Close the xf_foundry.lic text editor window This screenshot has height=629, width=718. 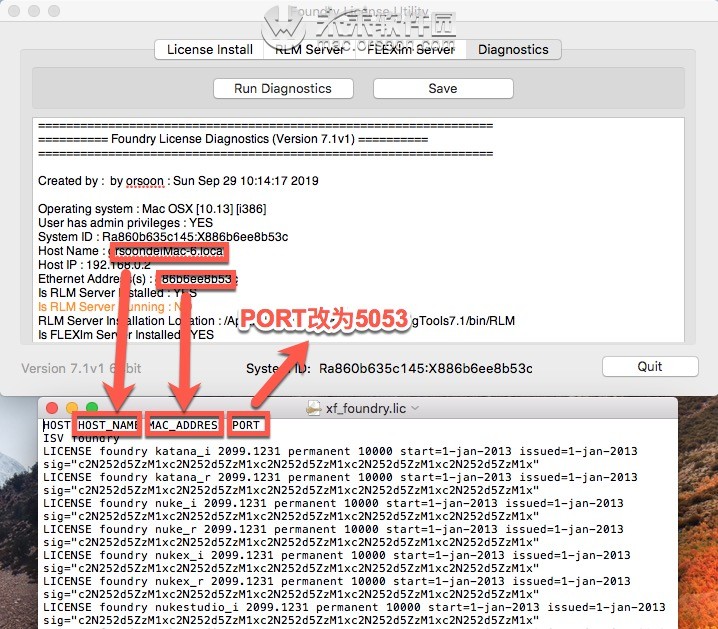(x=52, y=407)
